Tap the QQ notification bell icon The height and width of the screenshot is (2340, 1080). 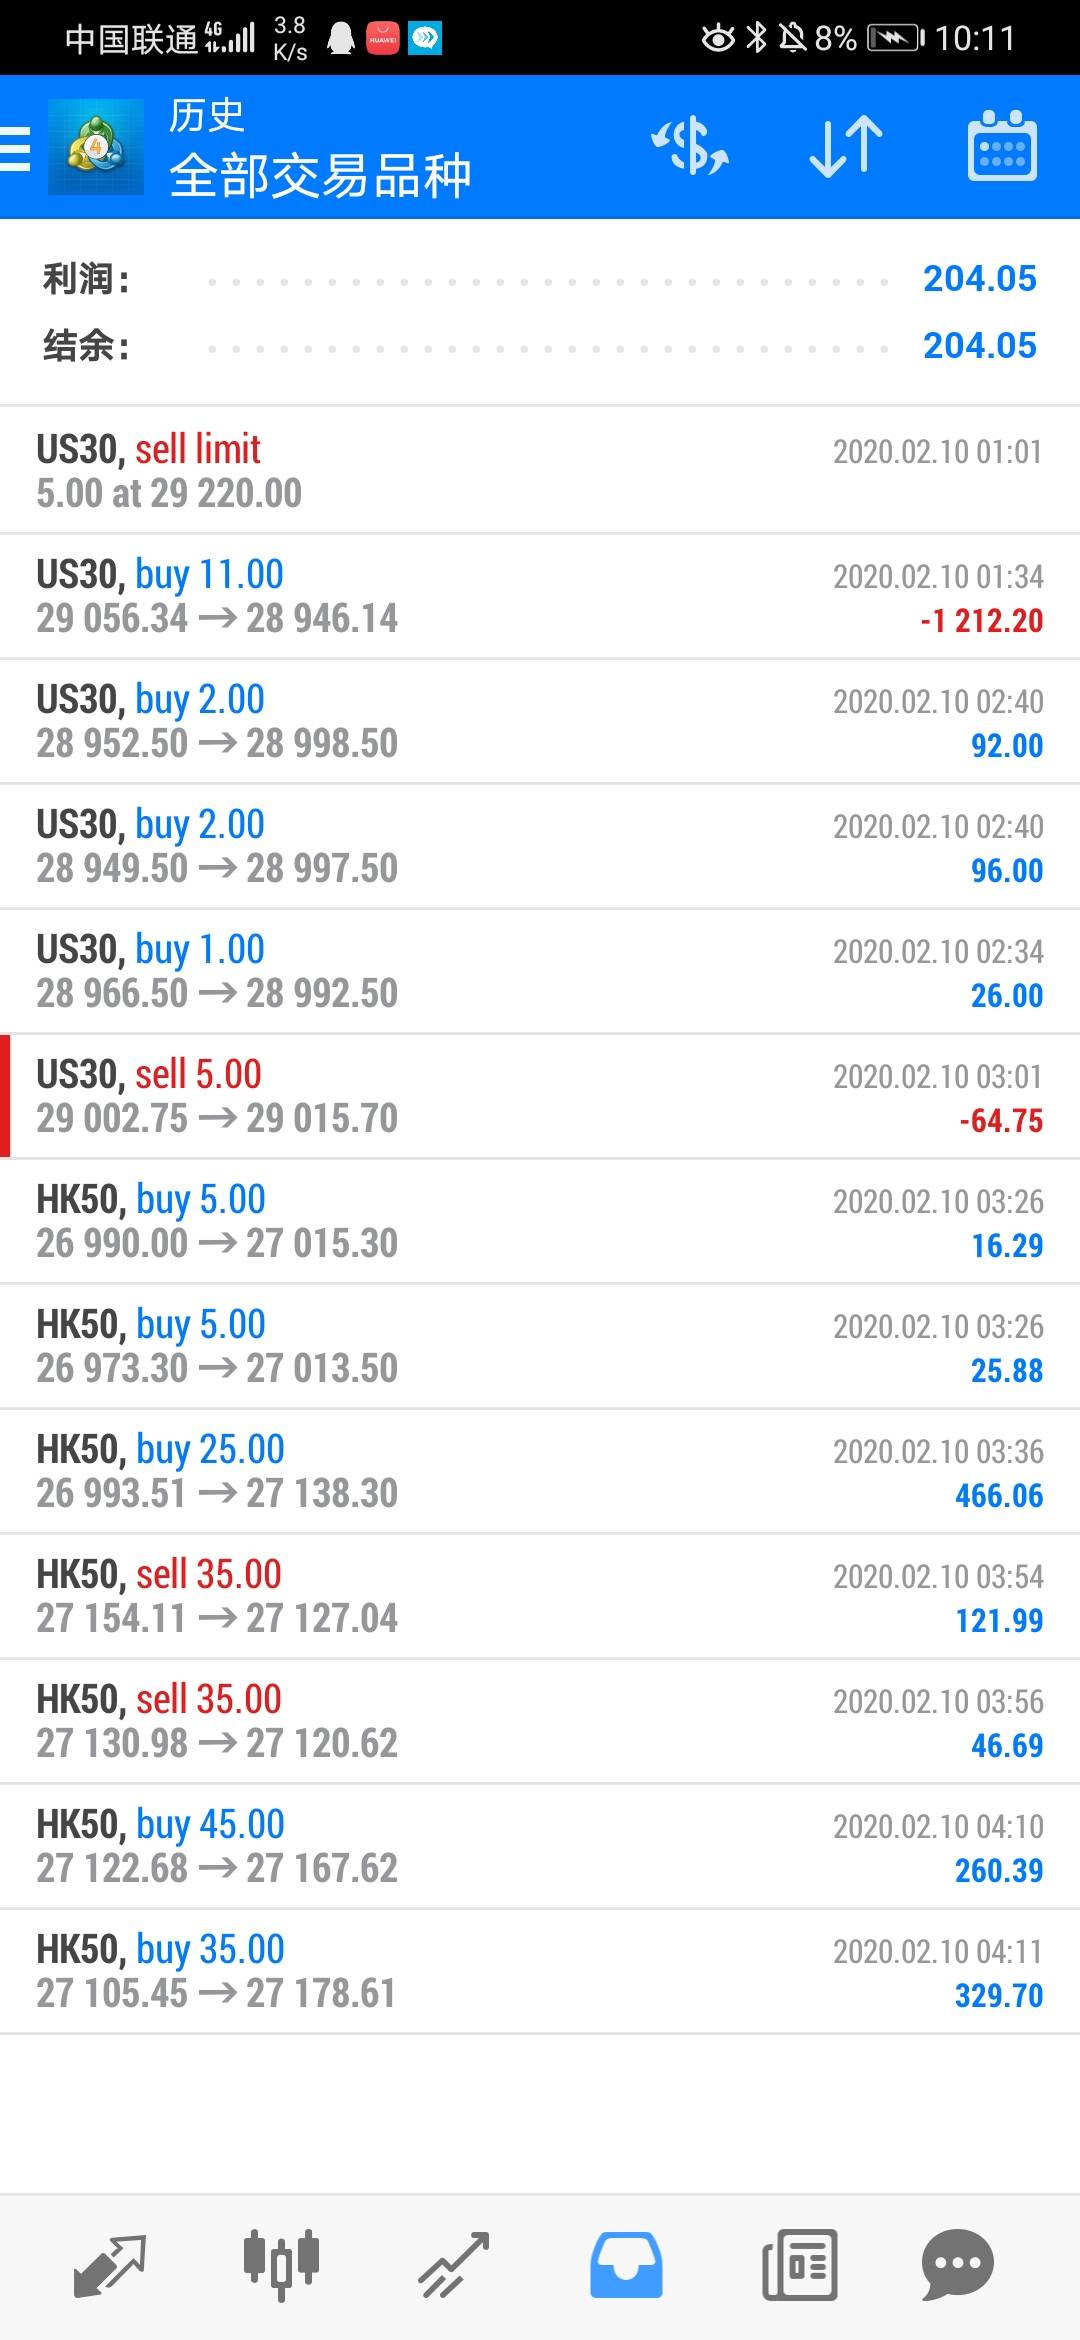click(341, 38)
